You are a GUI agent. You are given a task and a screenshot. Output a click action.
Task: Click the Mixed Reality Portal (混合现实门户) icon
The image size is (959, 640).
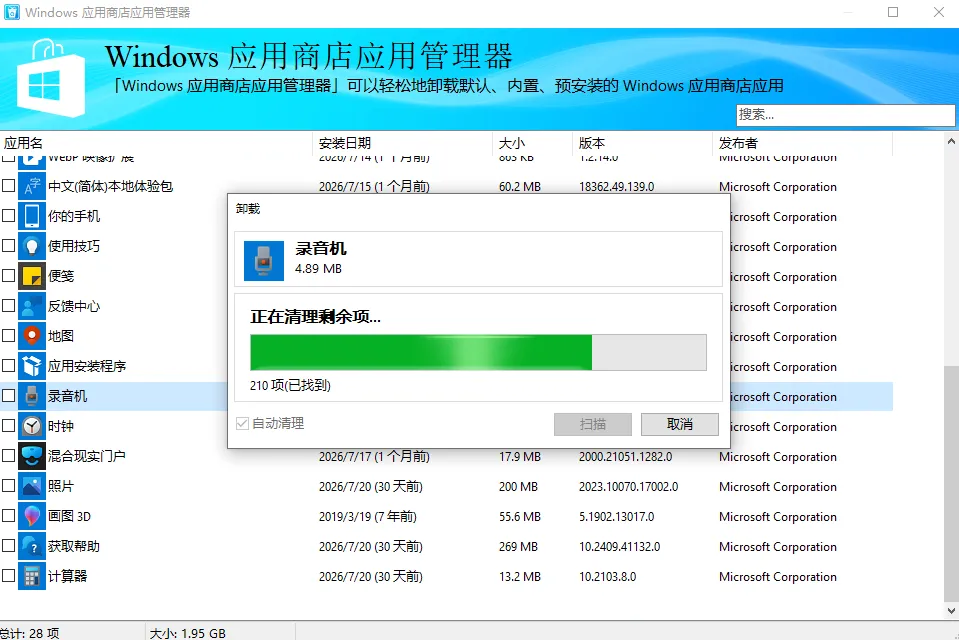point(32,456)
